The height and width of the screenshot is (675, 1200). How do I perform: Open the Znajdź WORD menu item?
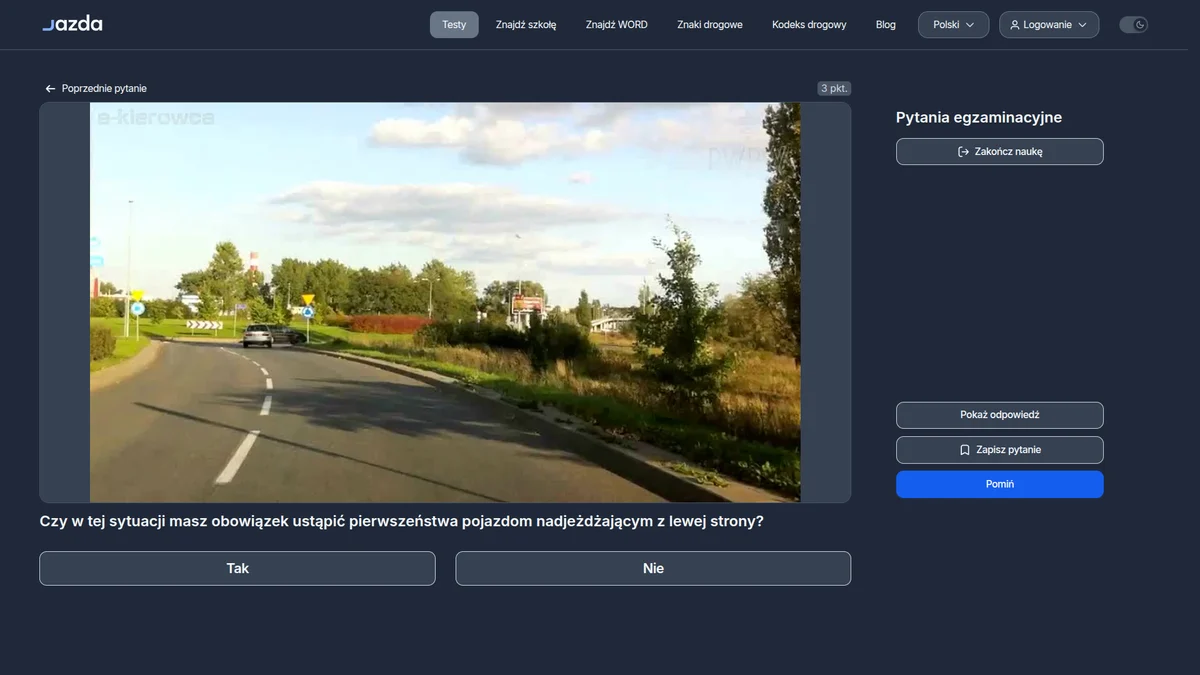[x=617, y=25]
